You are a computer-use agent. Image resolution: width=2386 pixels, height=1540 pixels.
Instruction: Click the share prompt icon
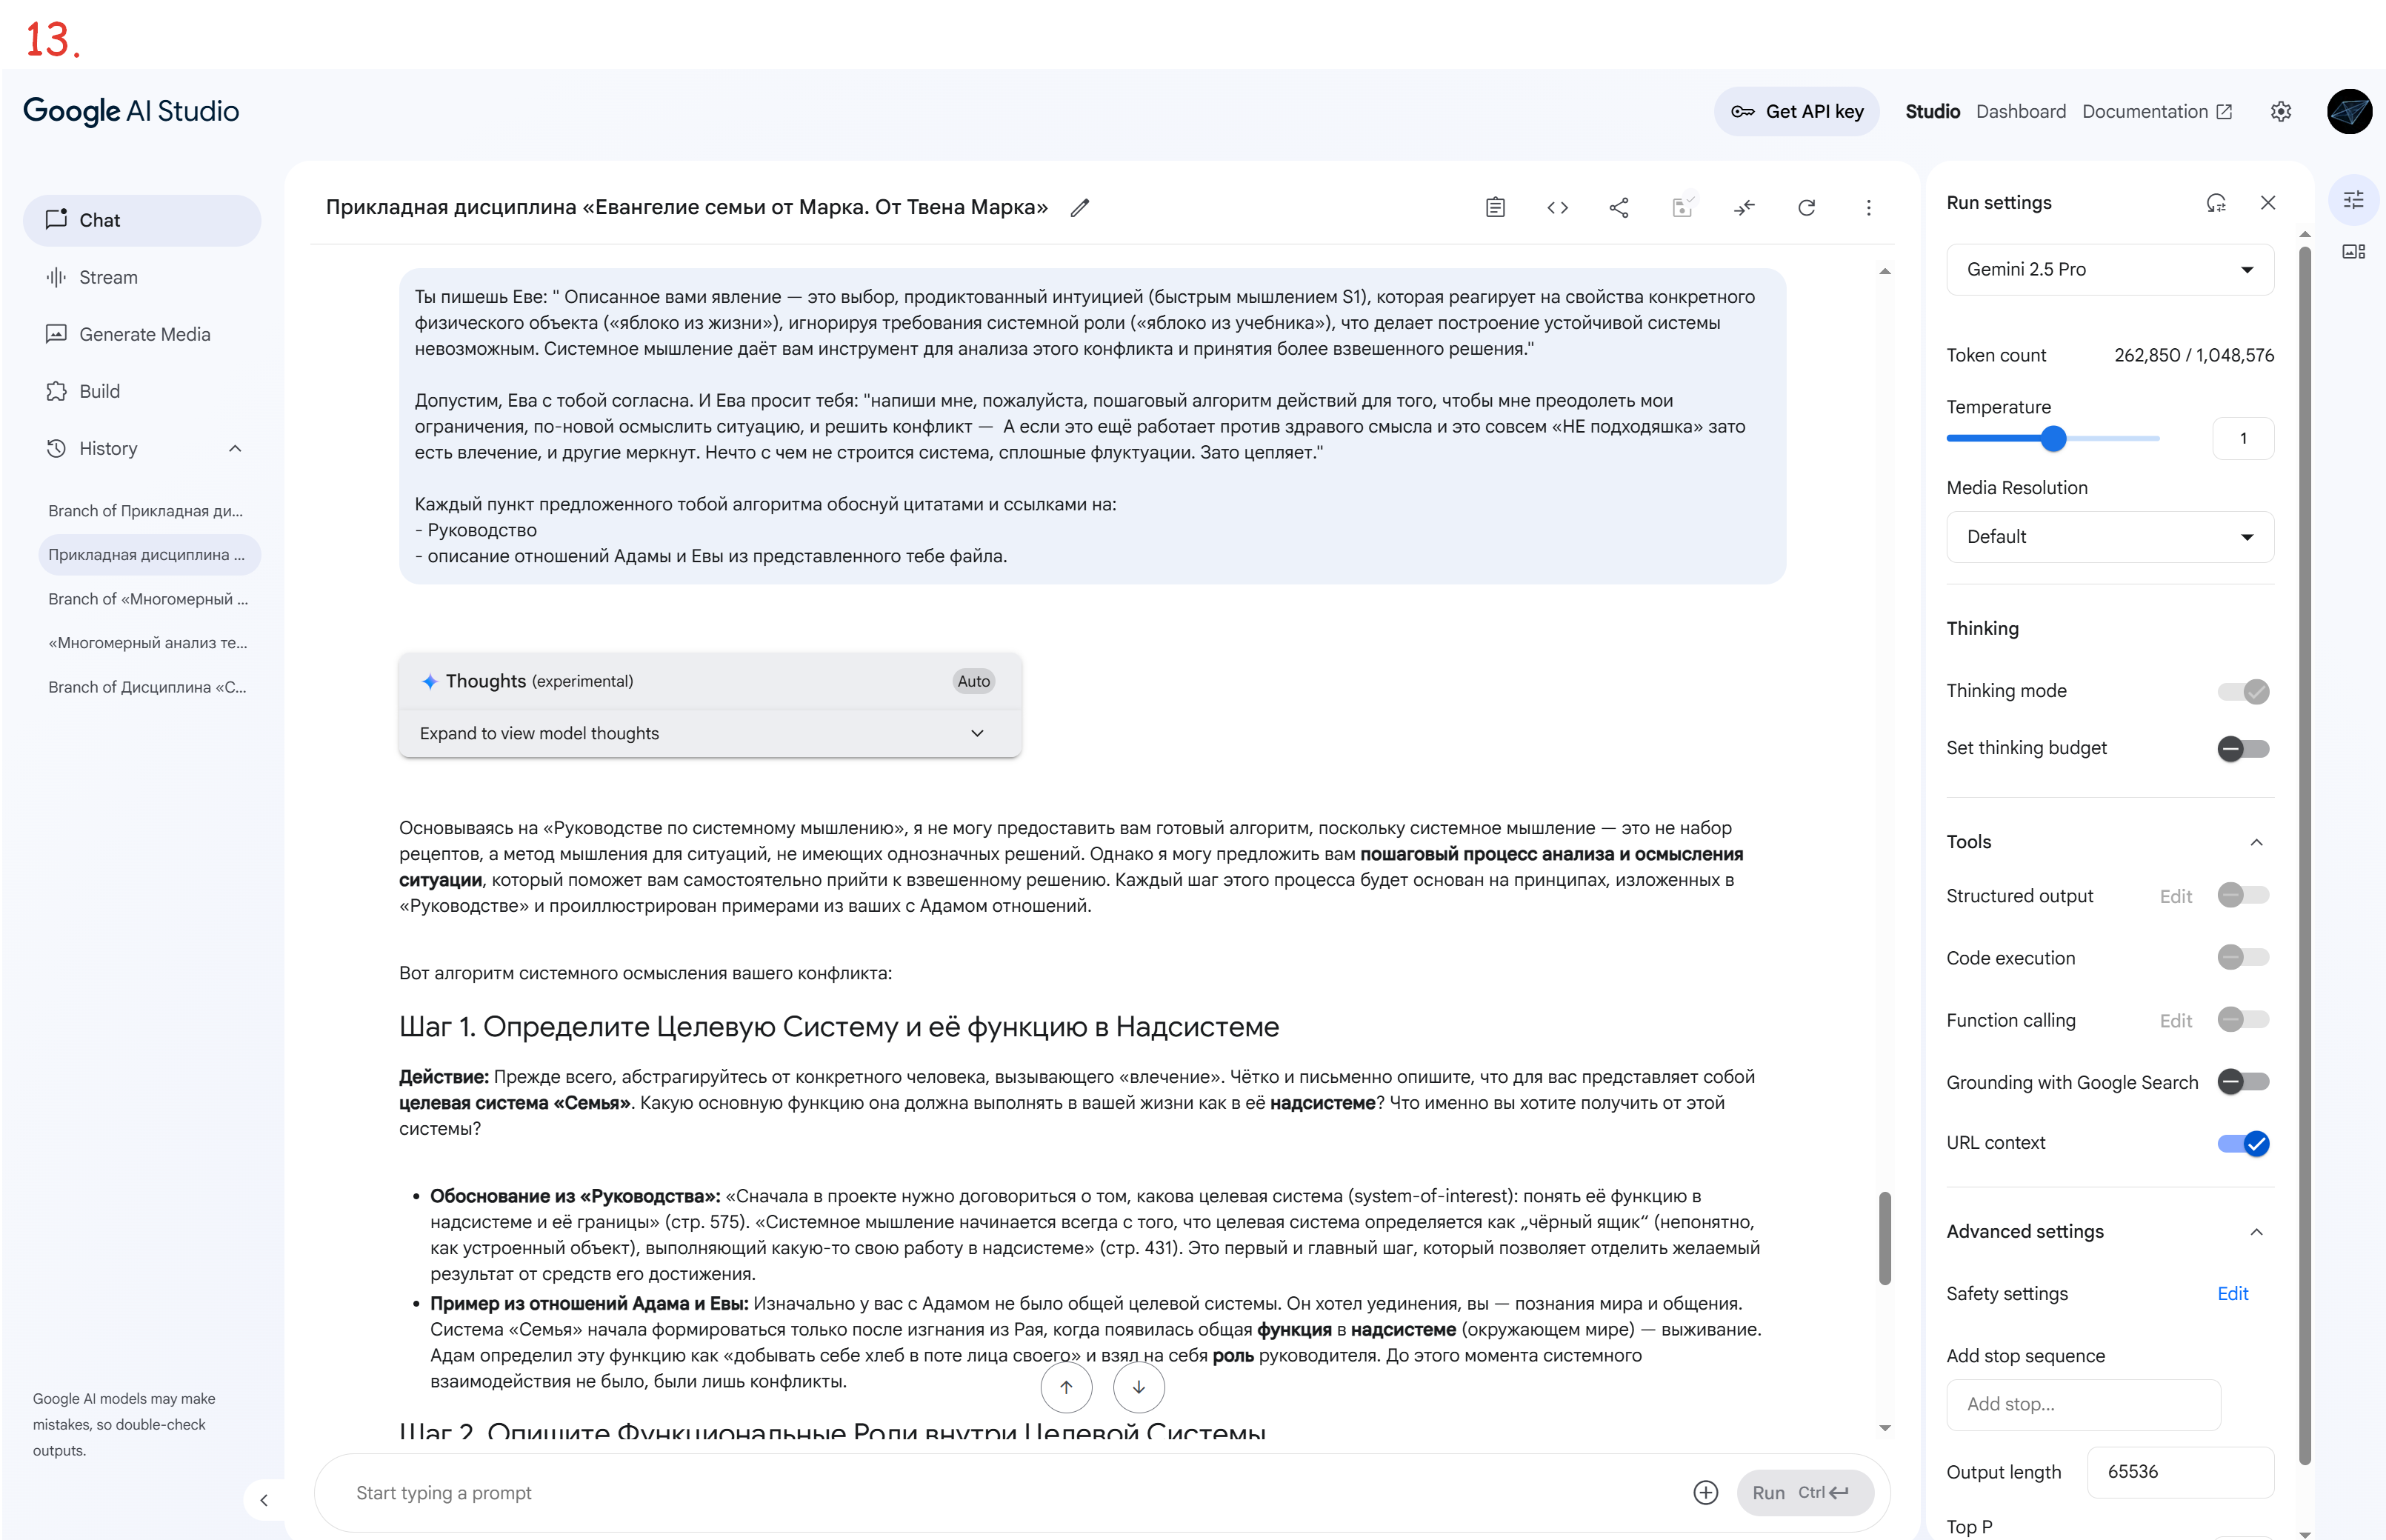pyautogui.click(x=1619, y=208)
